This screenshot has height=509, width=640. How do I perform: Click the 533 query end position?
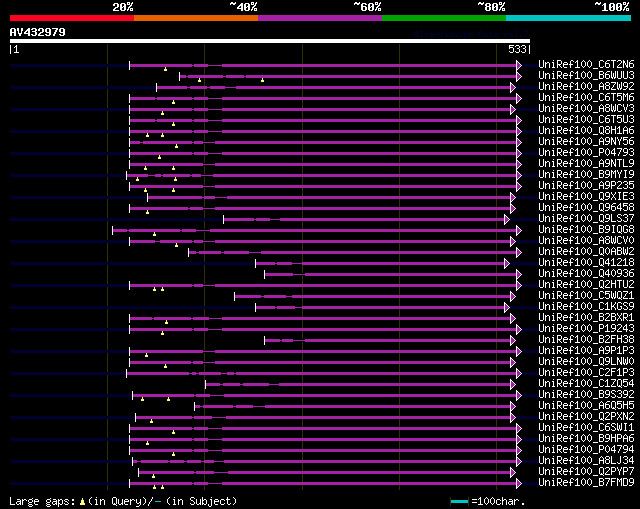[517, 49]
